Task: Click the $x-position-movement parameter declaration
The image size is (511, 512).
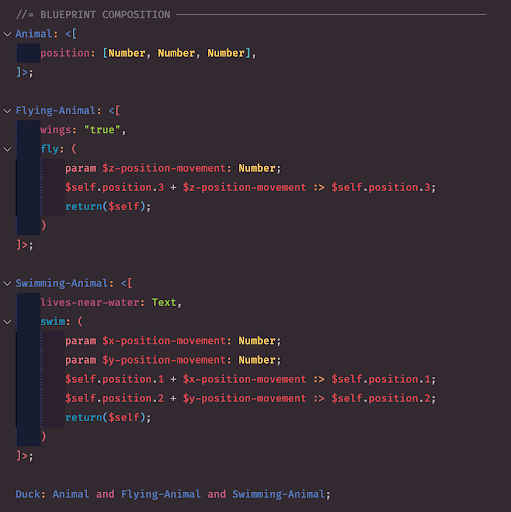Action: [x=164, y=341]
